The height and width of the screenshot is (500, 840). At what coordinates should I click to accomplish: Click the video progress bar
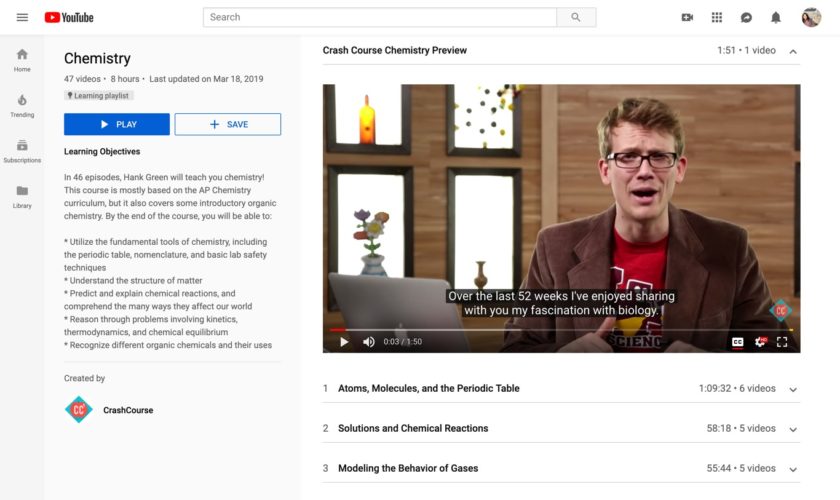[x=560, y=329]
